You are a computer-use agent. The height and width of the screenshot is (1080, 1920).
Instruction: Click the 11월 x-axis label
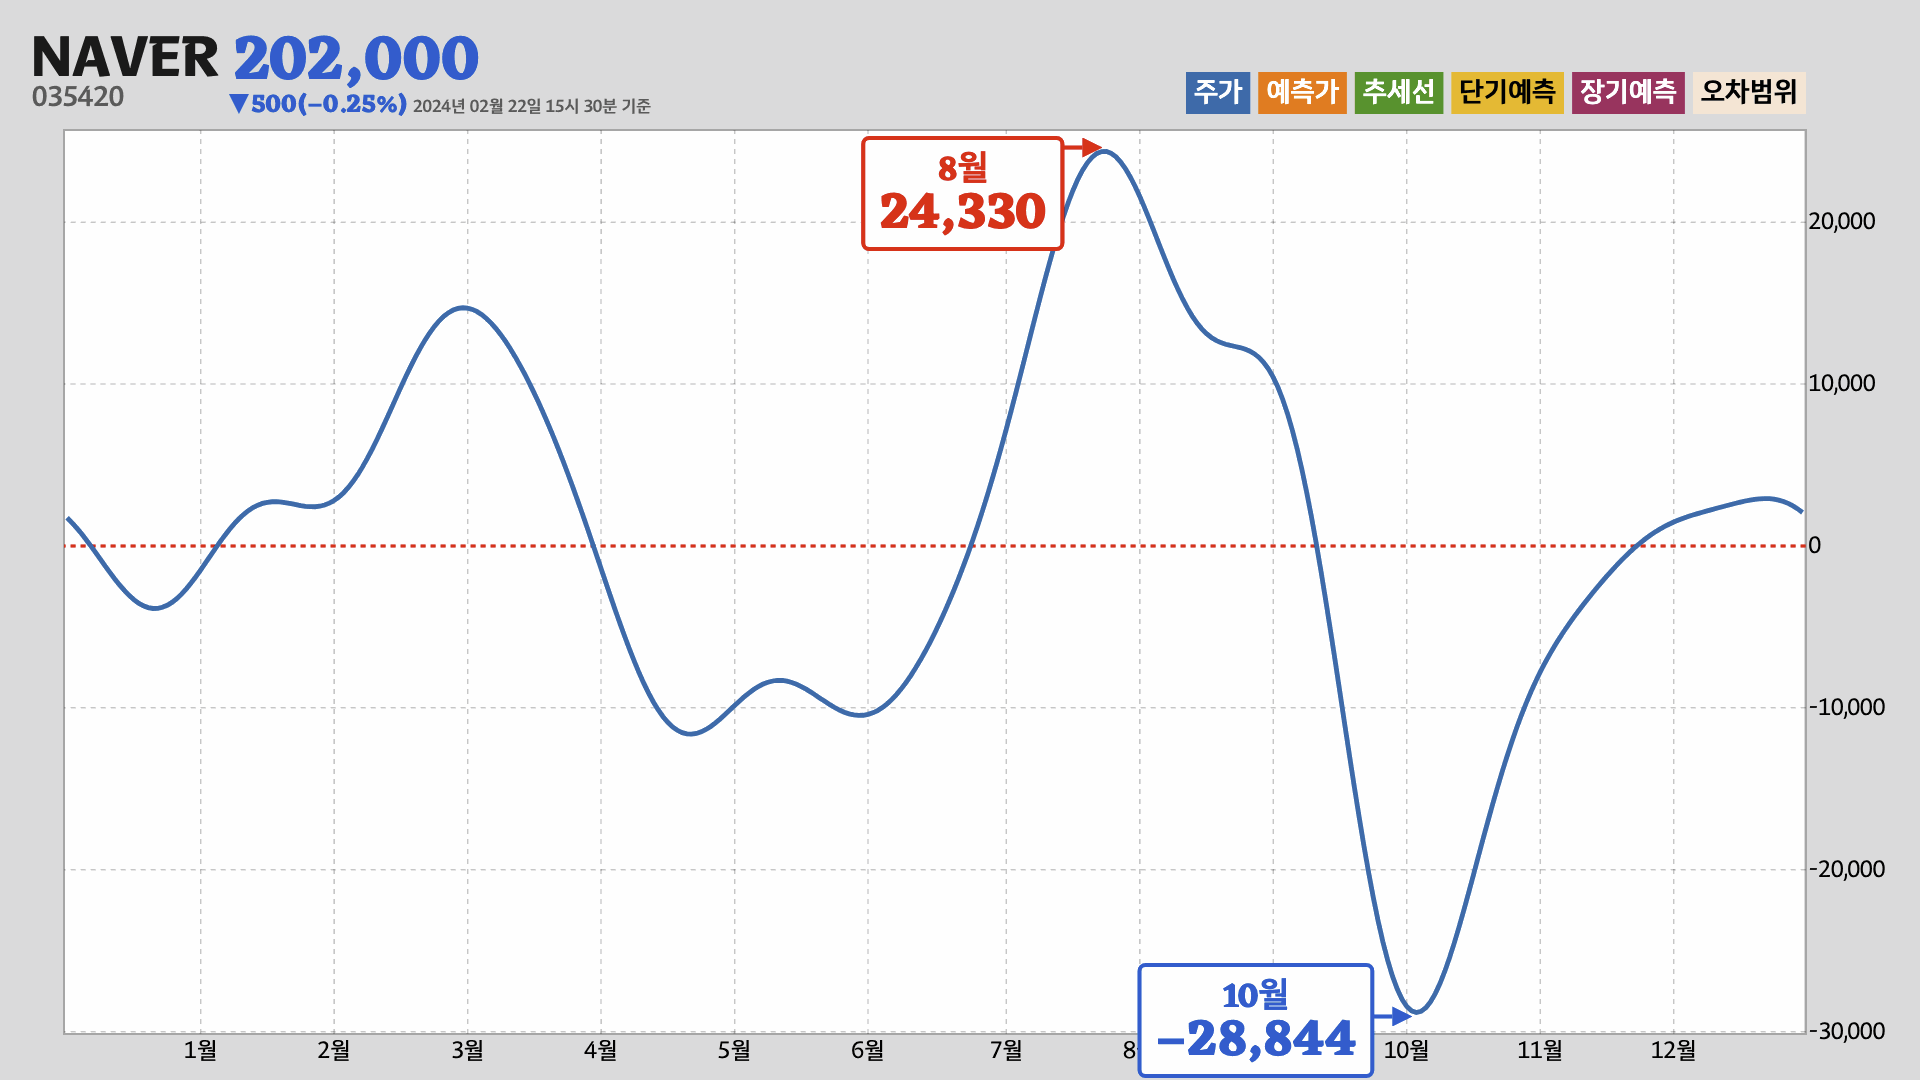click(1540, 1050)
